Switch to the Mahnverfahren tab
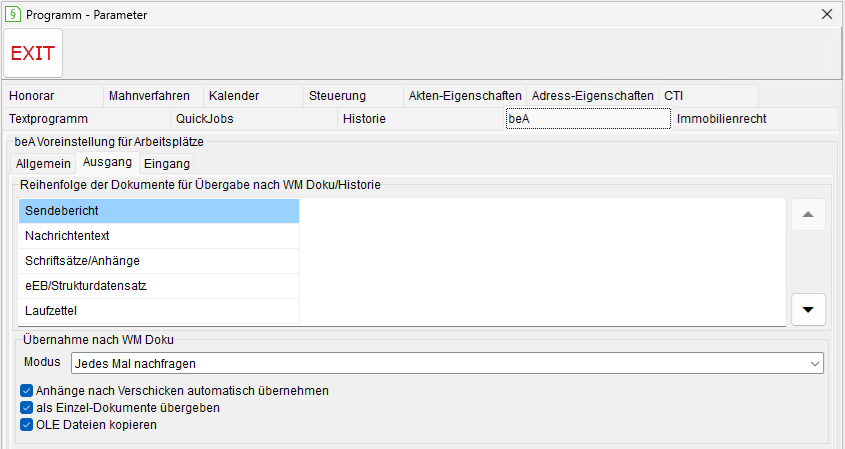The height and width of the screenshot is (449, 845). coord(153,96)
